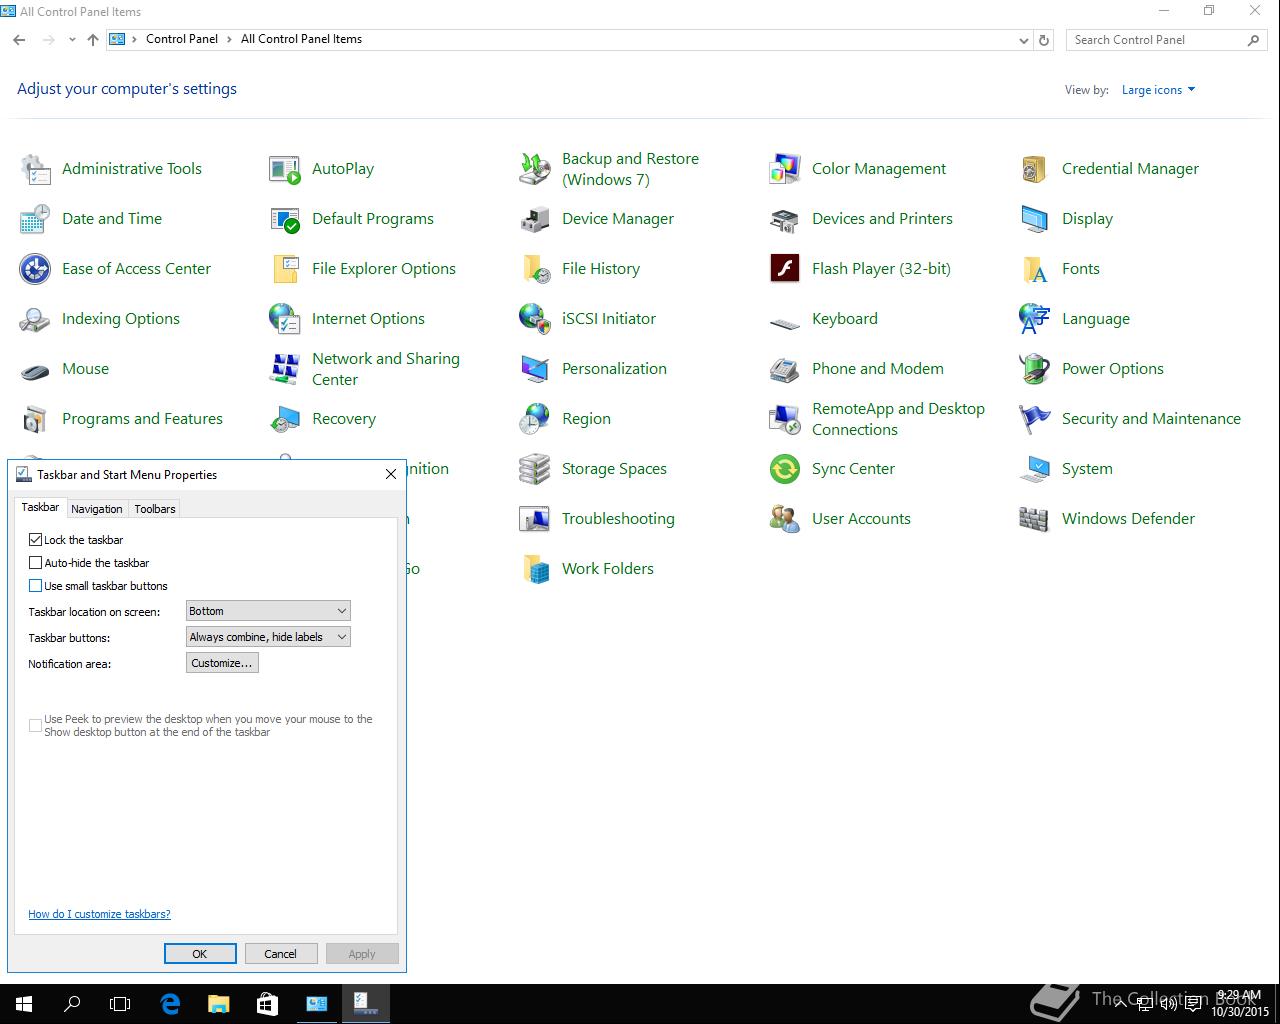Open the AutoPlay icon
This screenshot has height=1024, width=1280.
[x=285, y=169]
